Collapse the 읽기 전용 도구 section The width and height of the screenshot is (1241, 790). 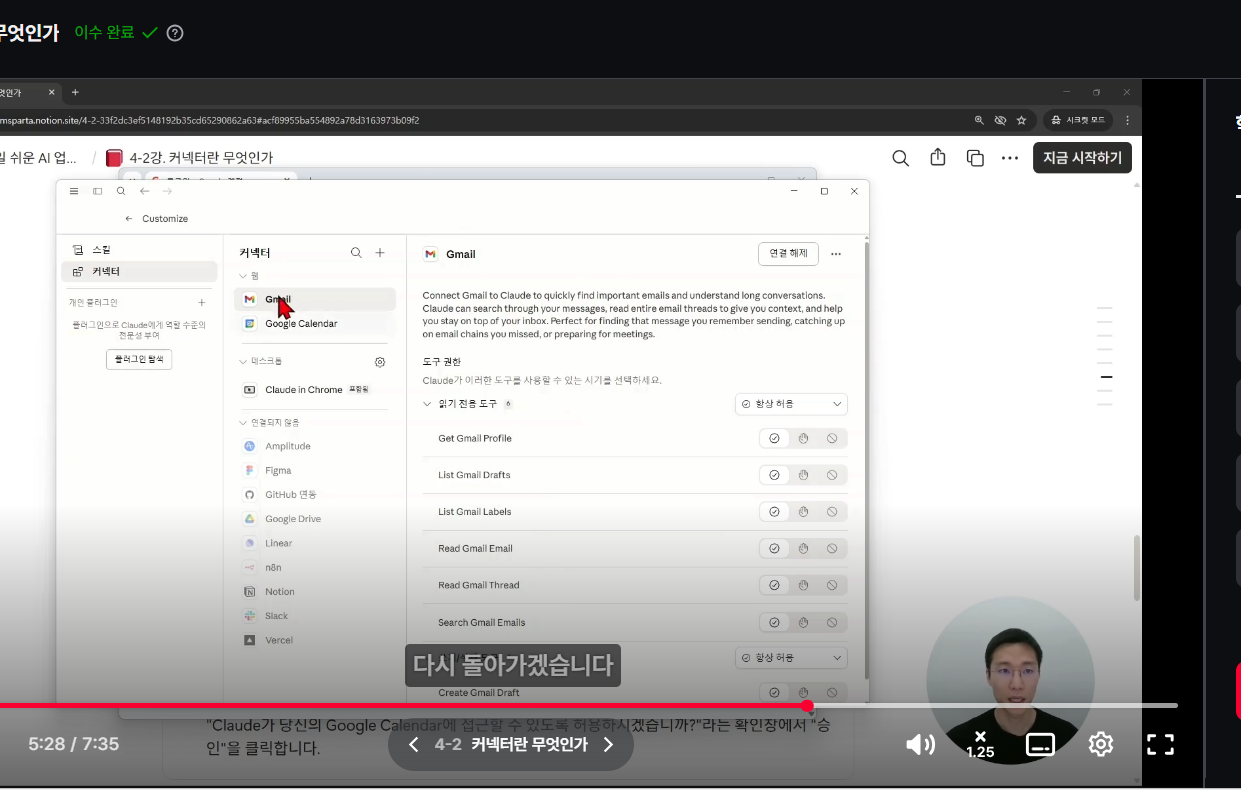428,404
